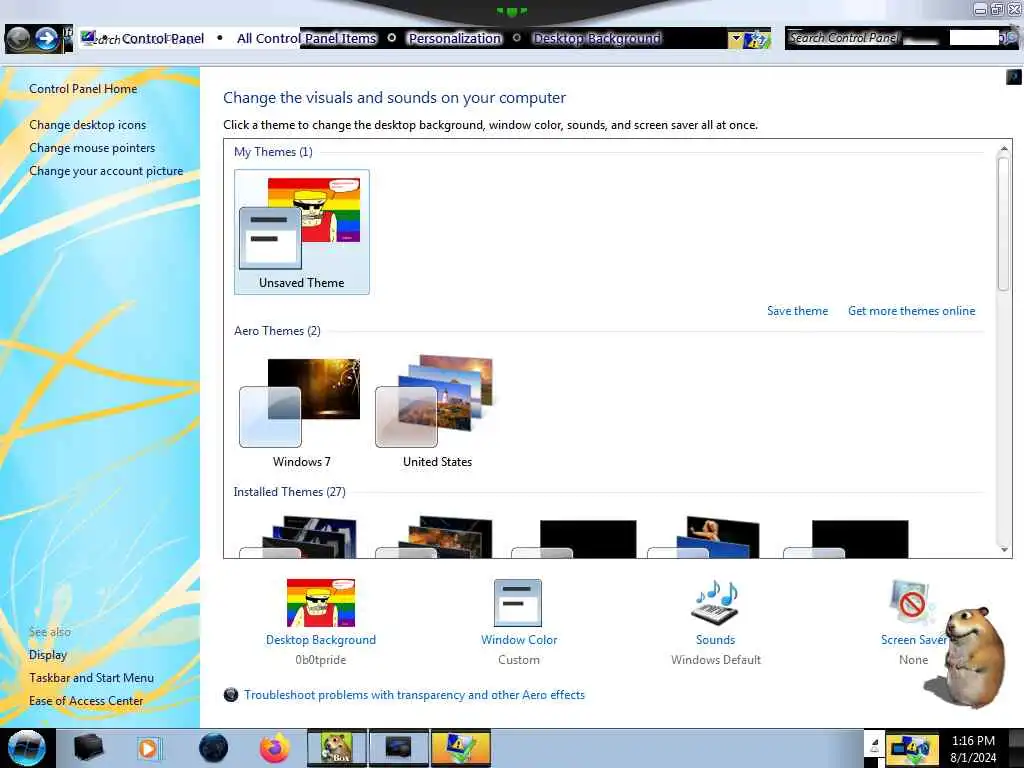Screen dimensions: 1024x768
Task: Open Change your account picture
Action: click(106, 170)
